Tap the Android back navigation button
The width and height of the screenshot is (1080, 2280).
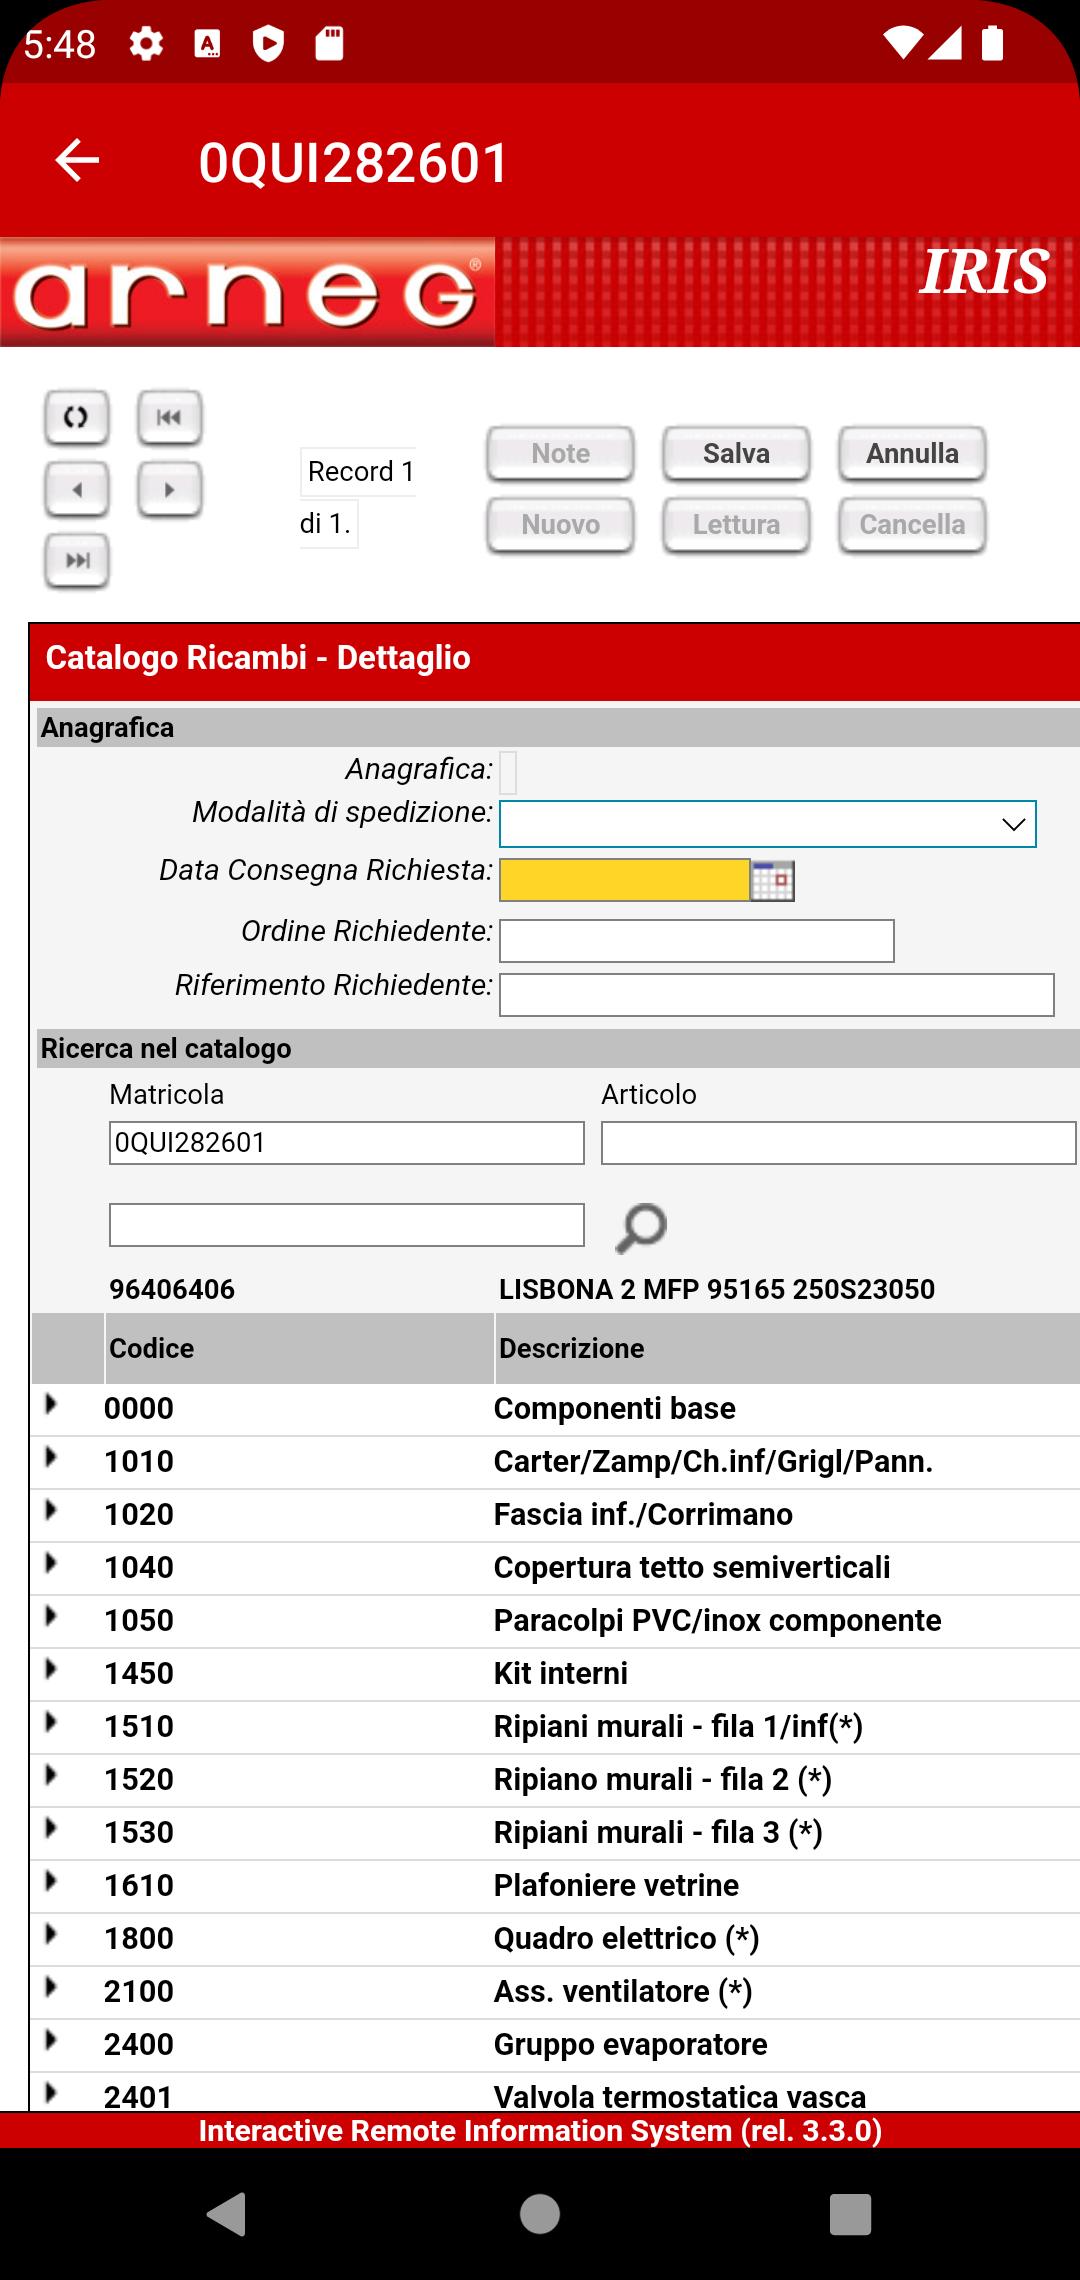pyautogui.click(x=227, y=2213)
